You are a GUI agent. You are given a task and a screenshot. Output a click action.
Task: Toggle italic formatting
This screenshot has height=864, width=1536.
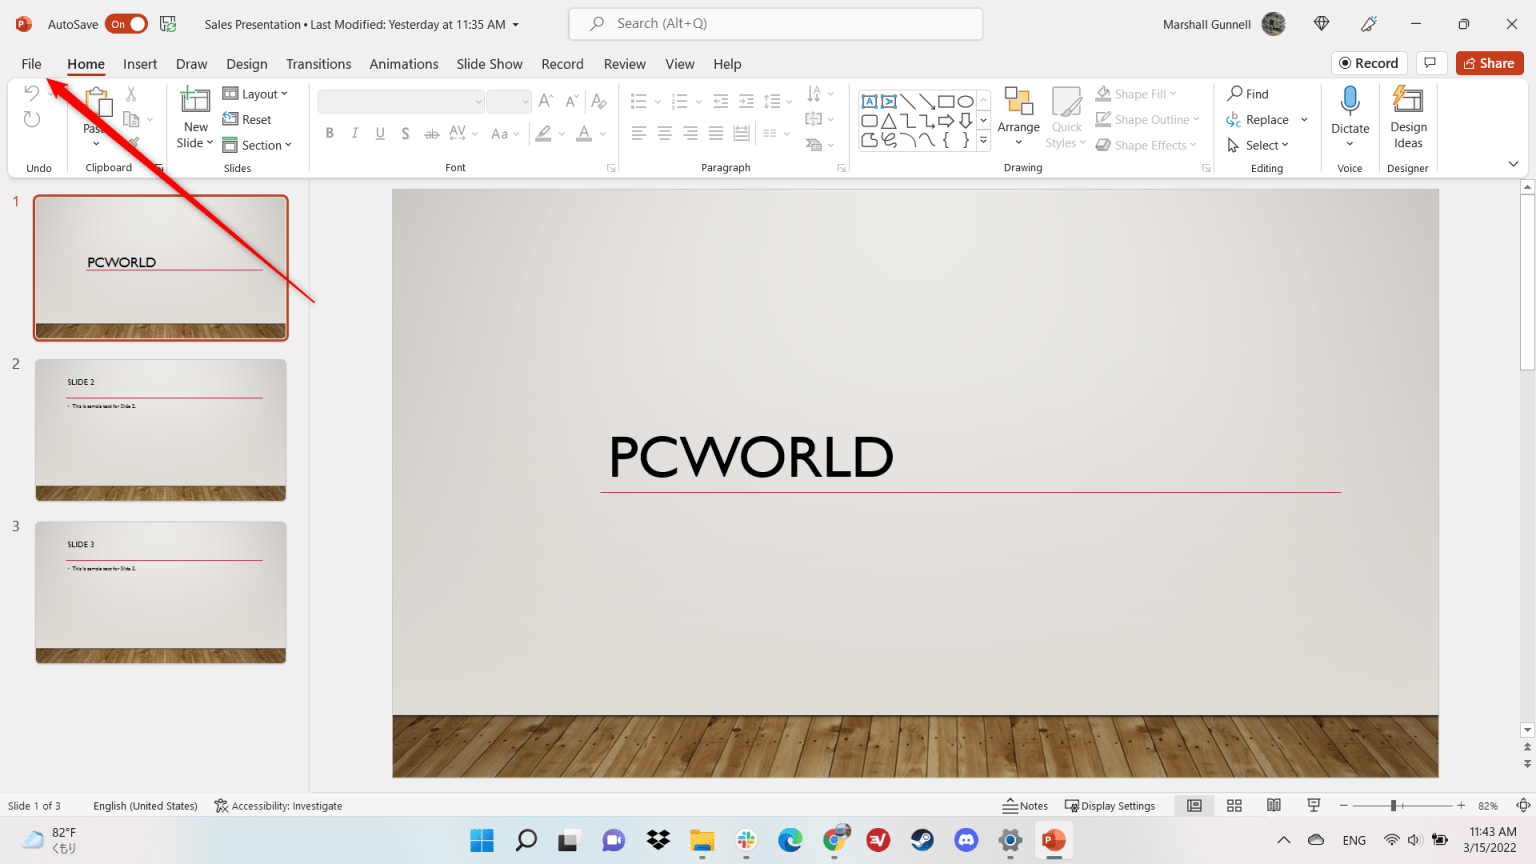point(355,132)
